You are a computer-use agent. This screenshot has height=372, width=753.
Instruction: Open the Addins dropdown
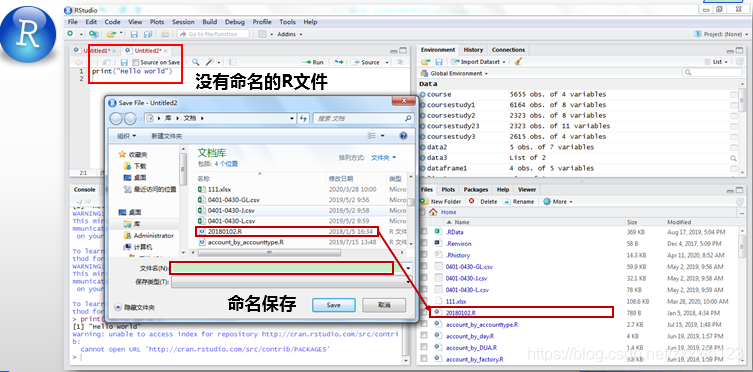point(290,34)
